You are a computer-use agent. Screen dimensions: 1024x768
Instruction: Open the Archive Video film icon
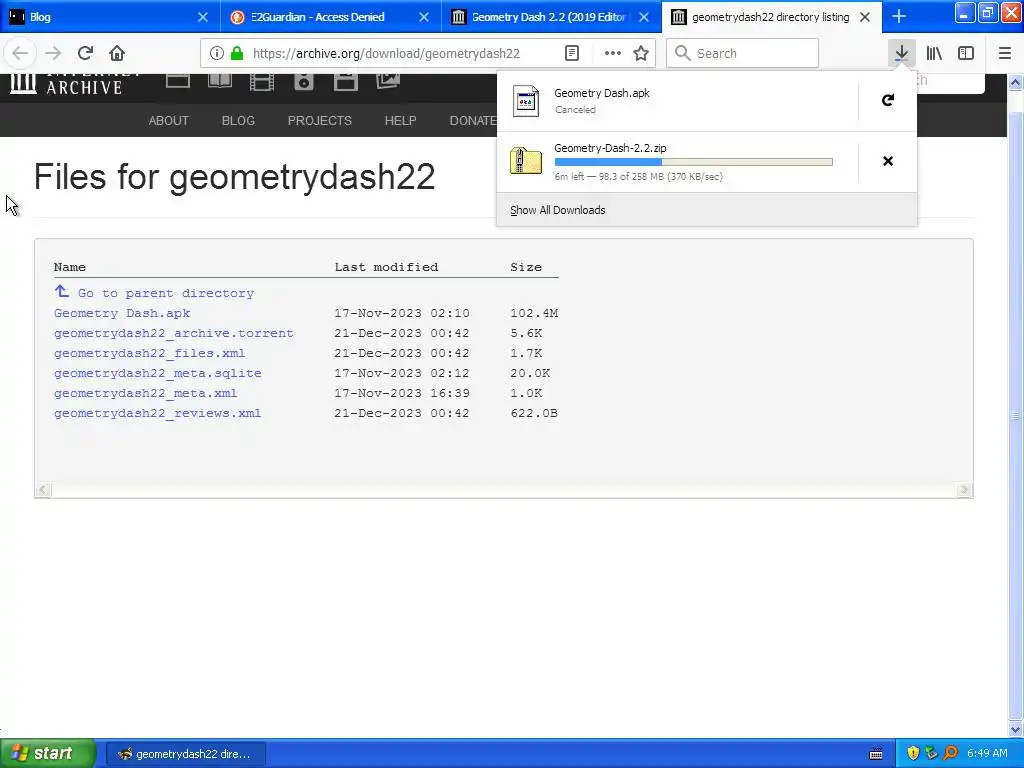click(262, 82)
